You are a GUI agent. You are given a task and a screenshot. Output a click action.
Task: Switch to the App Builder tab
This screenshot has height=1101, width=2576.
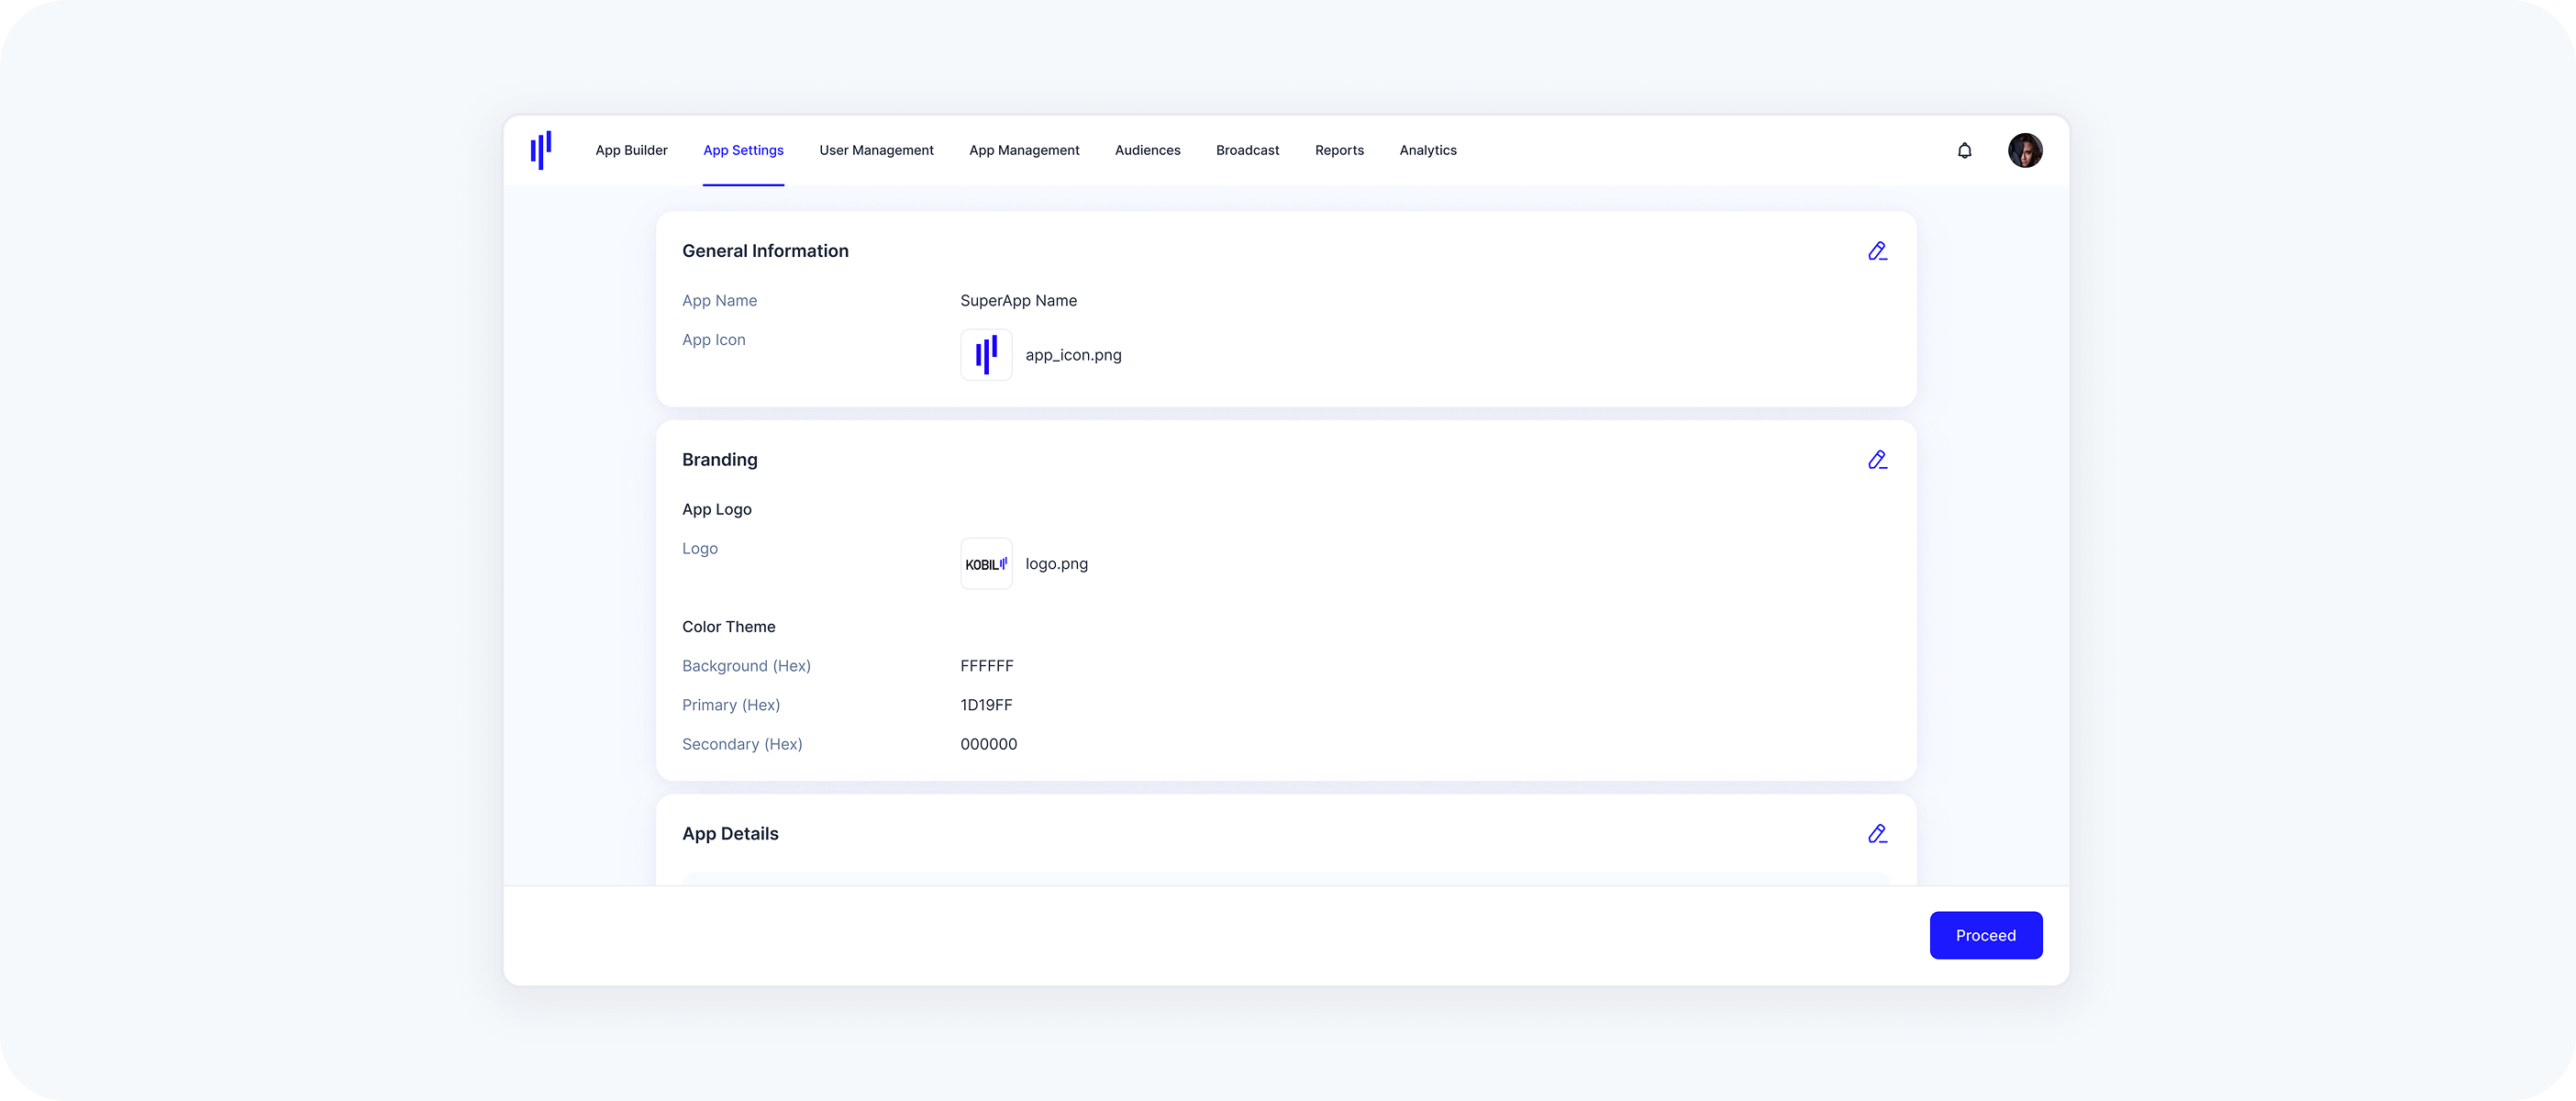(x=631, y=150)
